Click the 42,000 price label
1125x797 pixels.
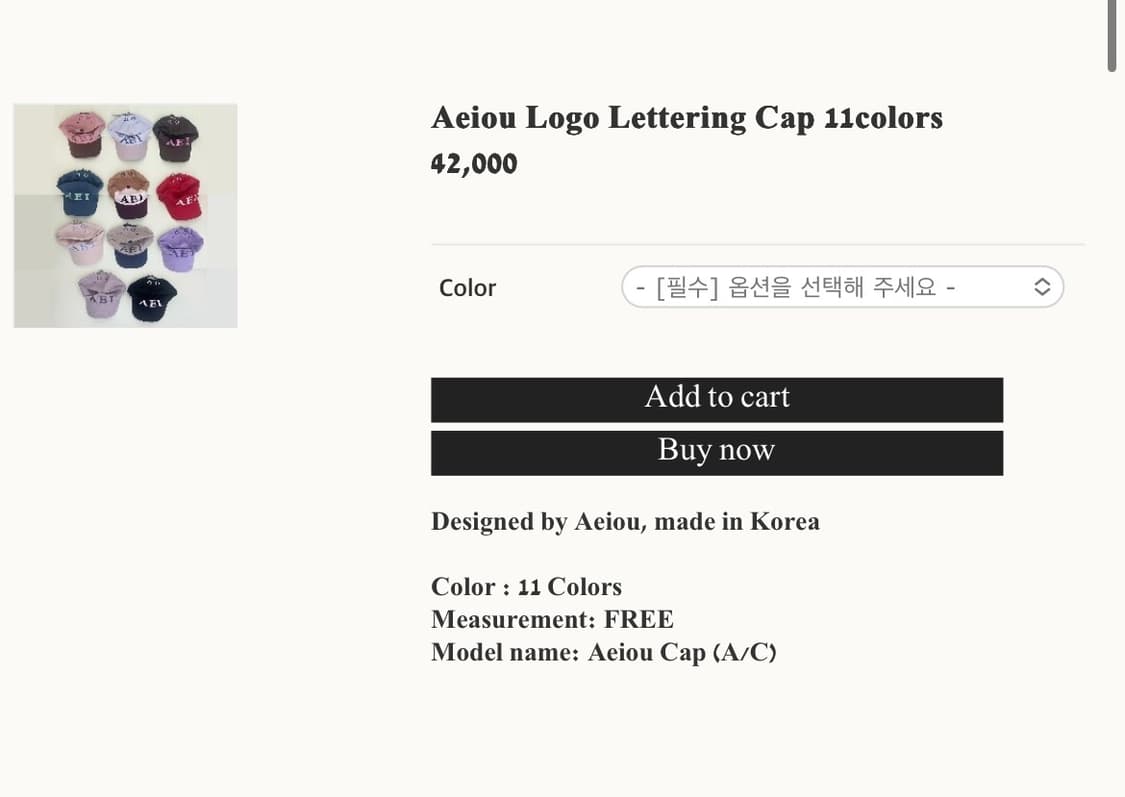pos(474,160)
